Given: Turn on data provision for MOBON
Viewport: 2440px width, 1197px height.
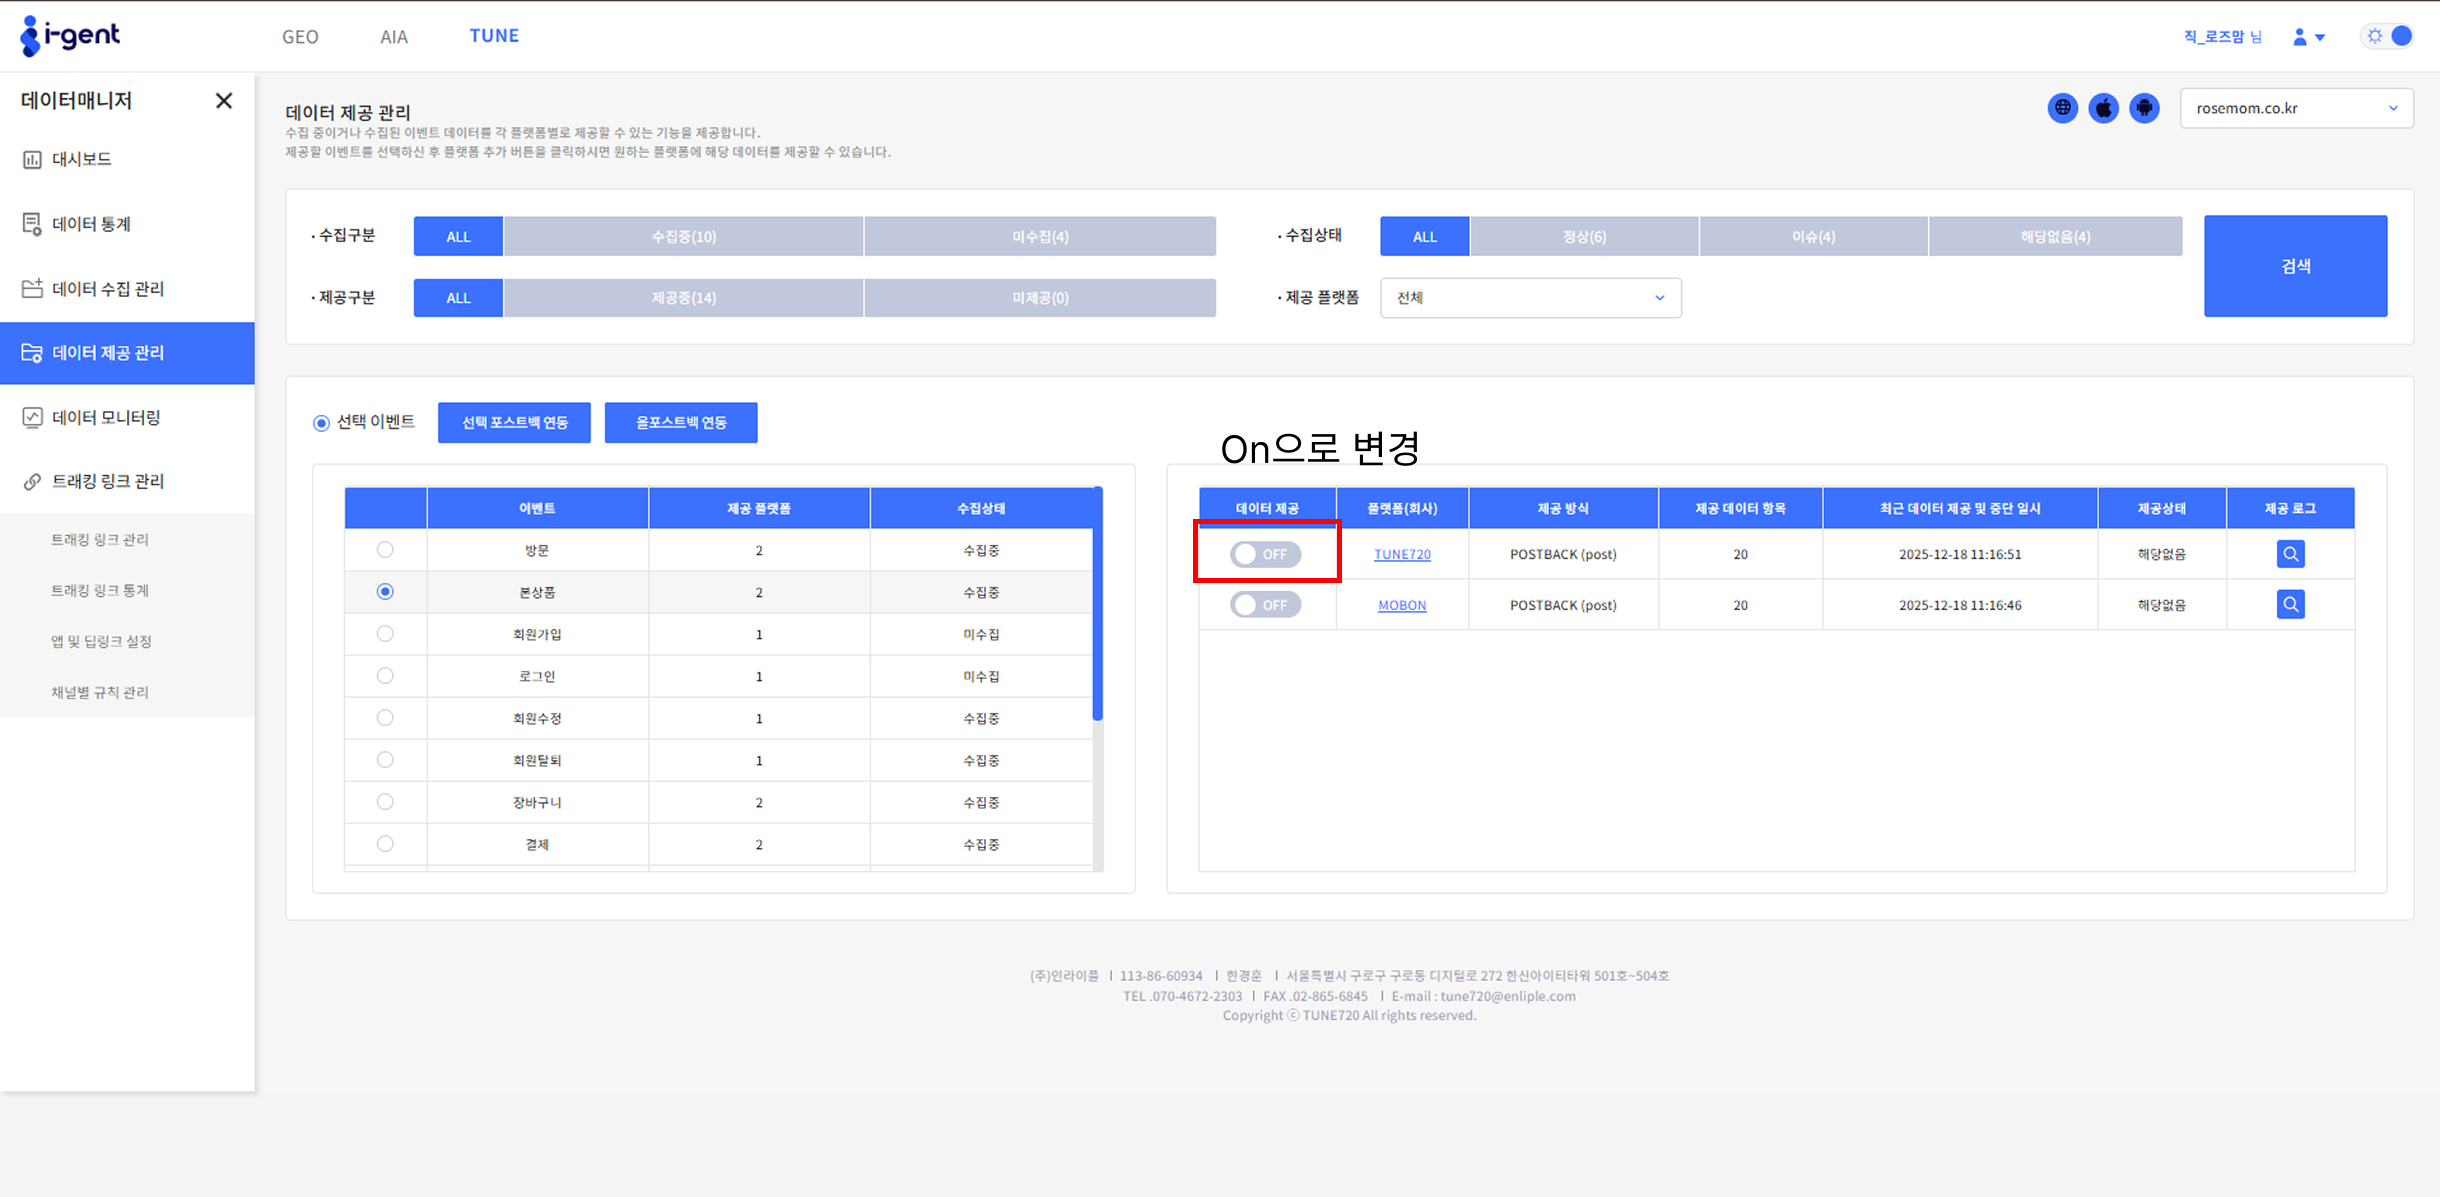Looking at the screenshot, I should point(1265,605).
